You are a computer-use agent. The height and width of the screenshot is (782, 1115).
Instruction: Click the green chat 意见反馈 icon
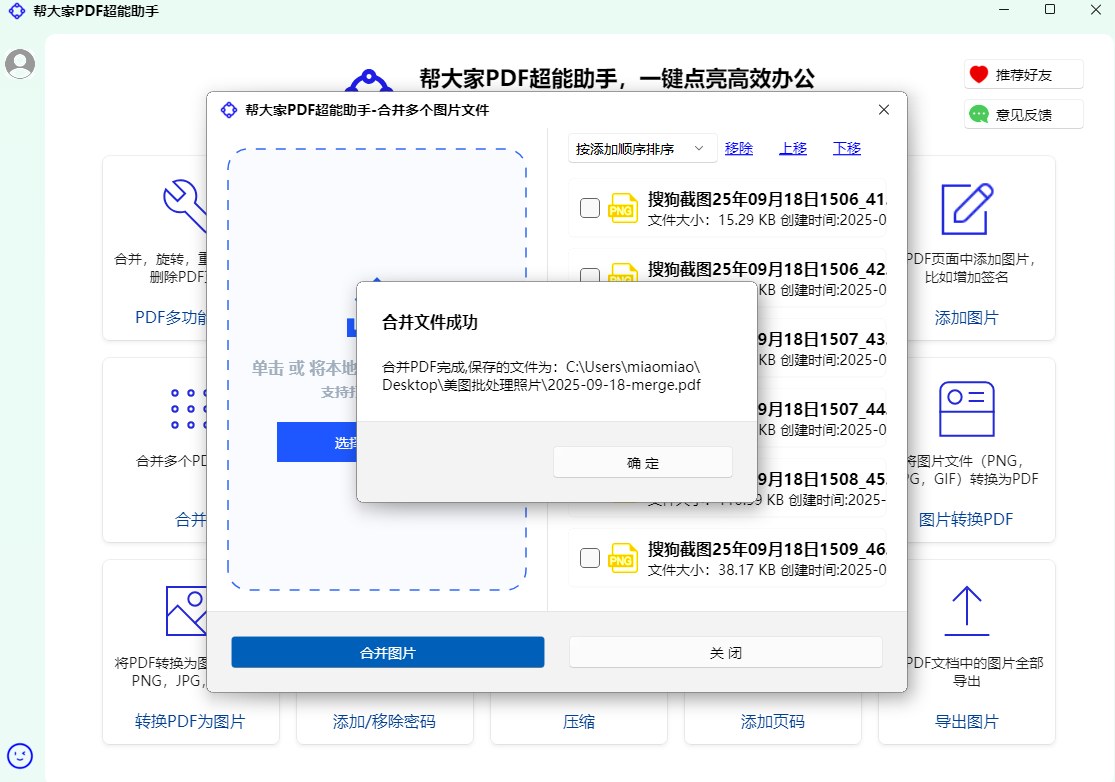[x=979, y=114]
